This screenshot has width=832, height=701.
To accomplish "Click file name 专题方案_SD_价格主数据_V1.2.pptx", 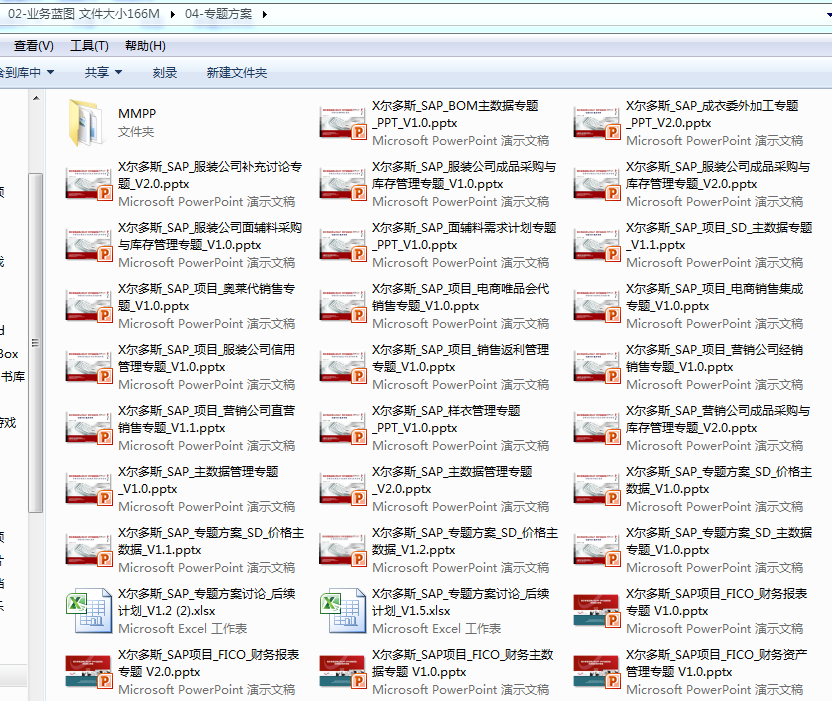I will tap(465, 541).
